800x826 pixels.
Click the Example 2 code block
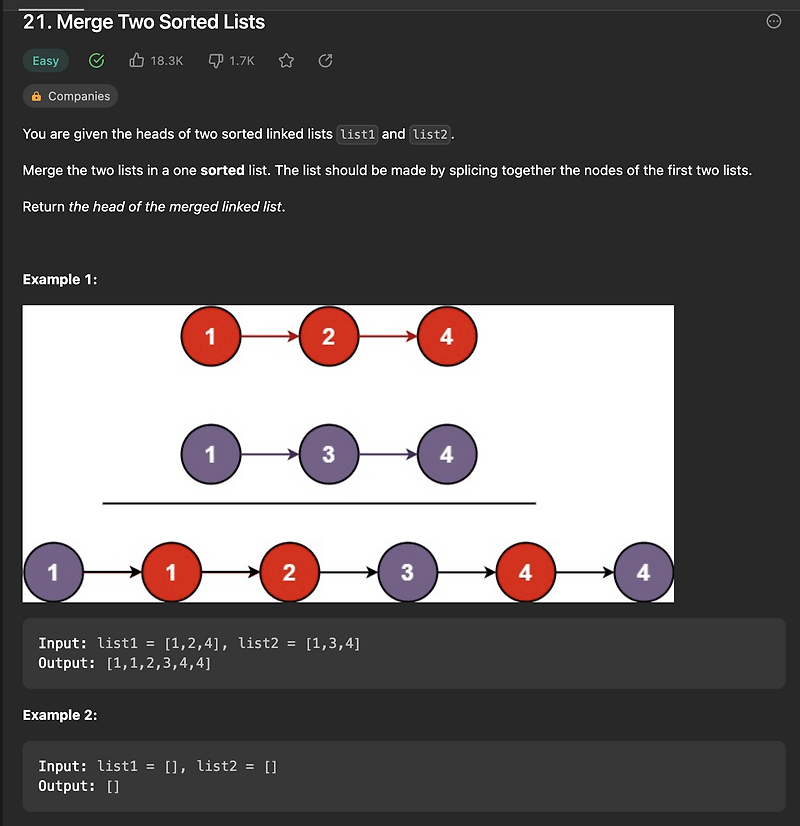pyautogui.click(x=404, y=776)
